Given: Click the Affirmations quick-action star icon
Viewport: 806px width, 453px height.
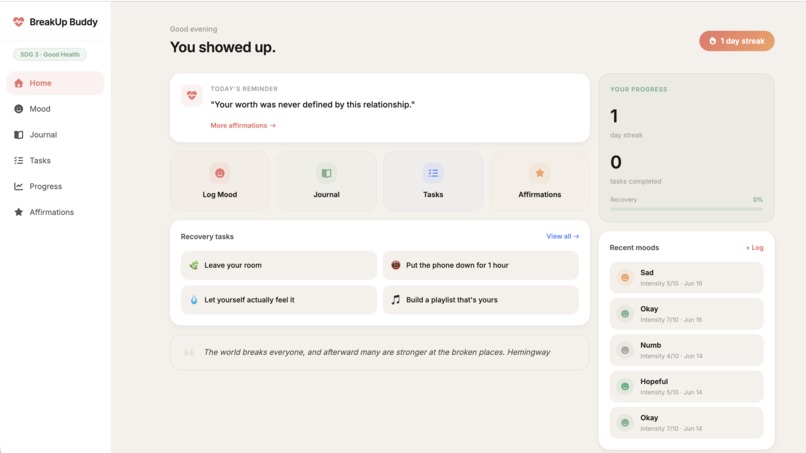Looking at the screenshot, I should click(540, 173).
